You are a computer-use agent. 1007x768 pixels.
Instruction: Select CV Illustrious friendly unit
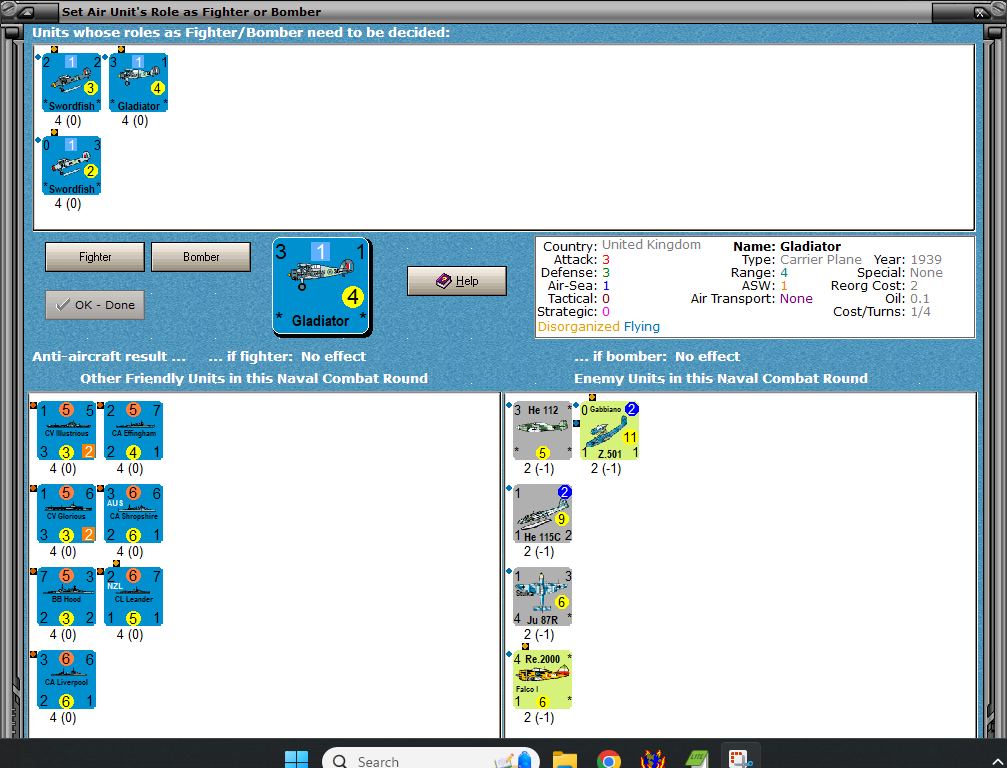click(x=66, y=431)
